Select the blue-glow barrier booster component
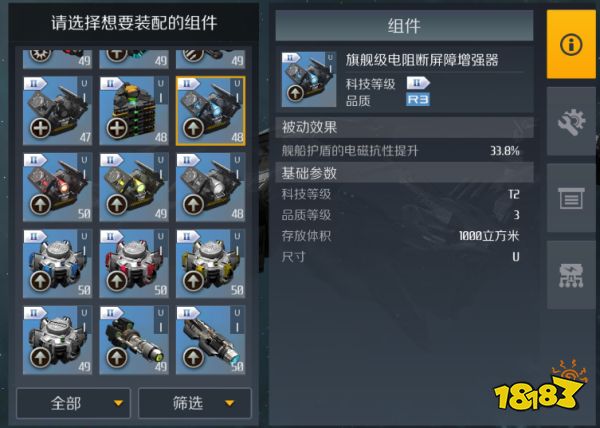Image resolution: width=600 pixels, height=428 pixels. click(210, 111)
